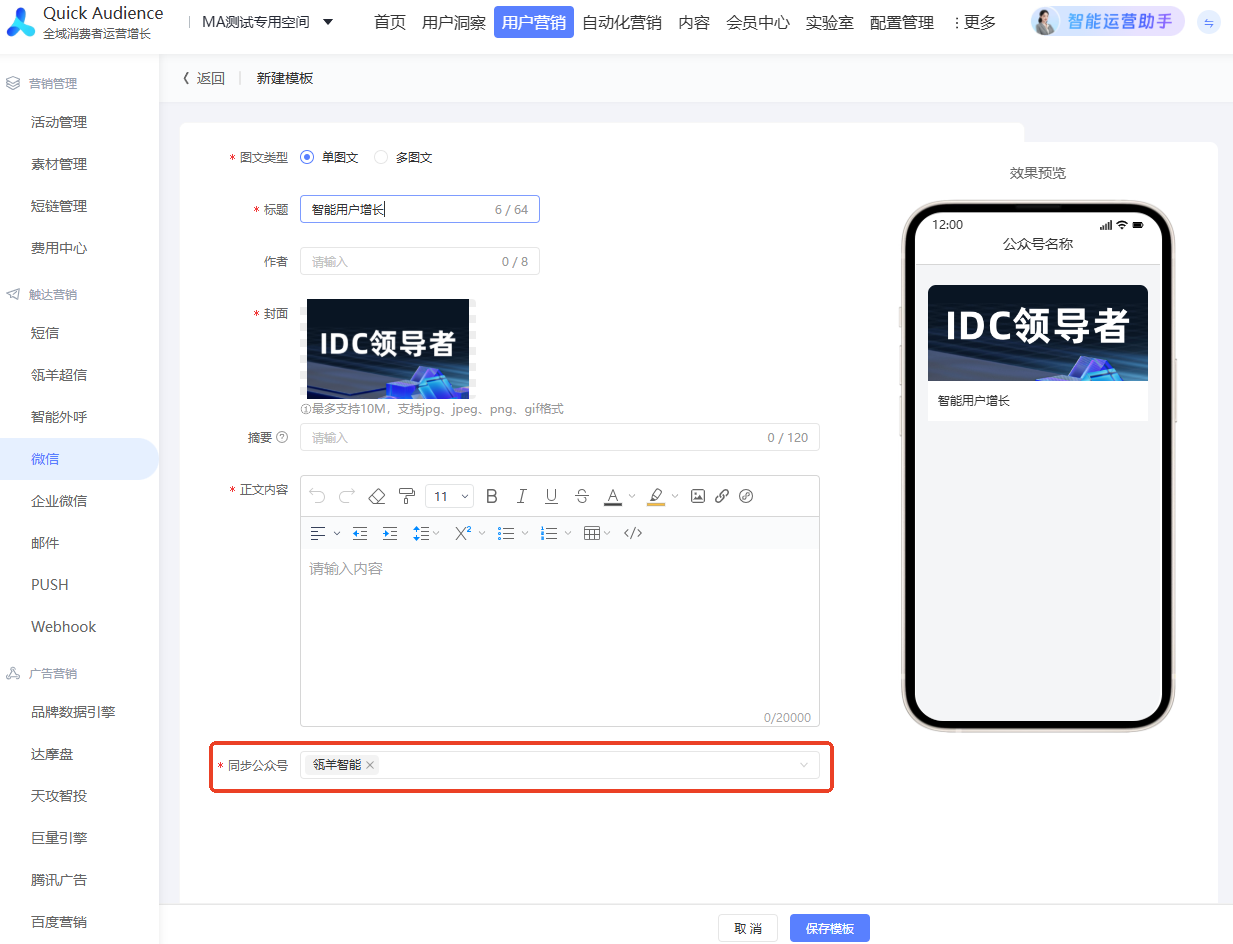The height and width of the screenshot is (944, 1233).
Task: Select the 单图文 radio option
Action: pos(307,157)
